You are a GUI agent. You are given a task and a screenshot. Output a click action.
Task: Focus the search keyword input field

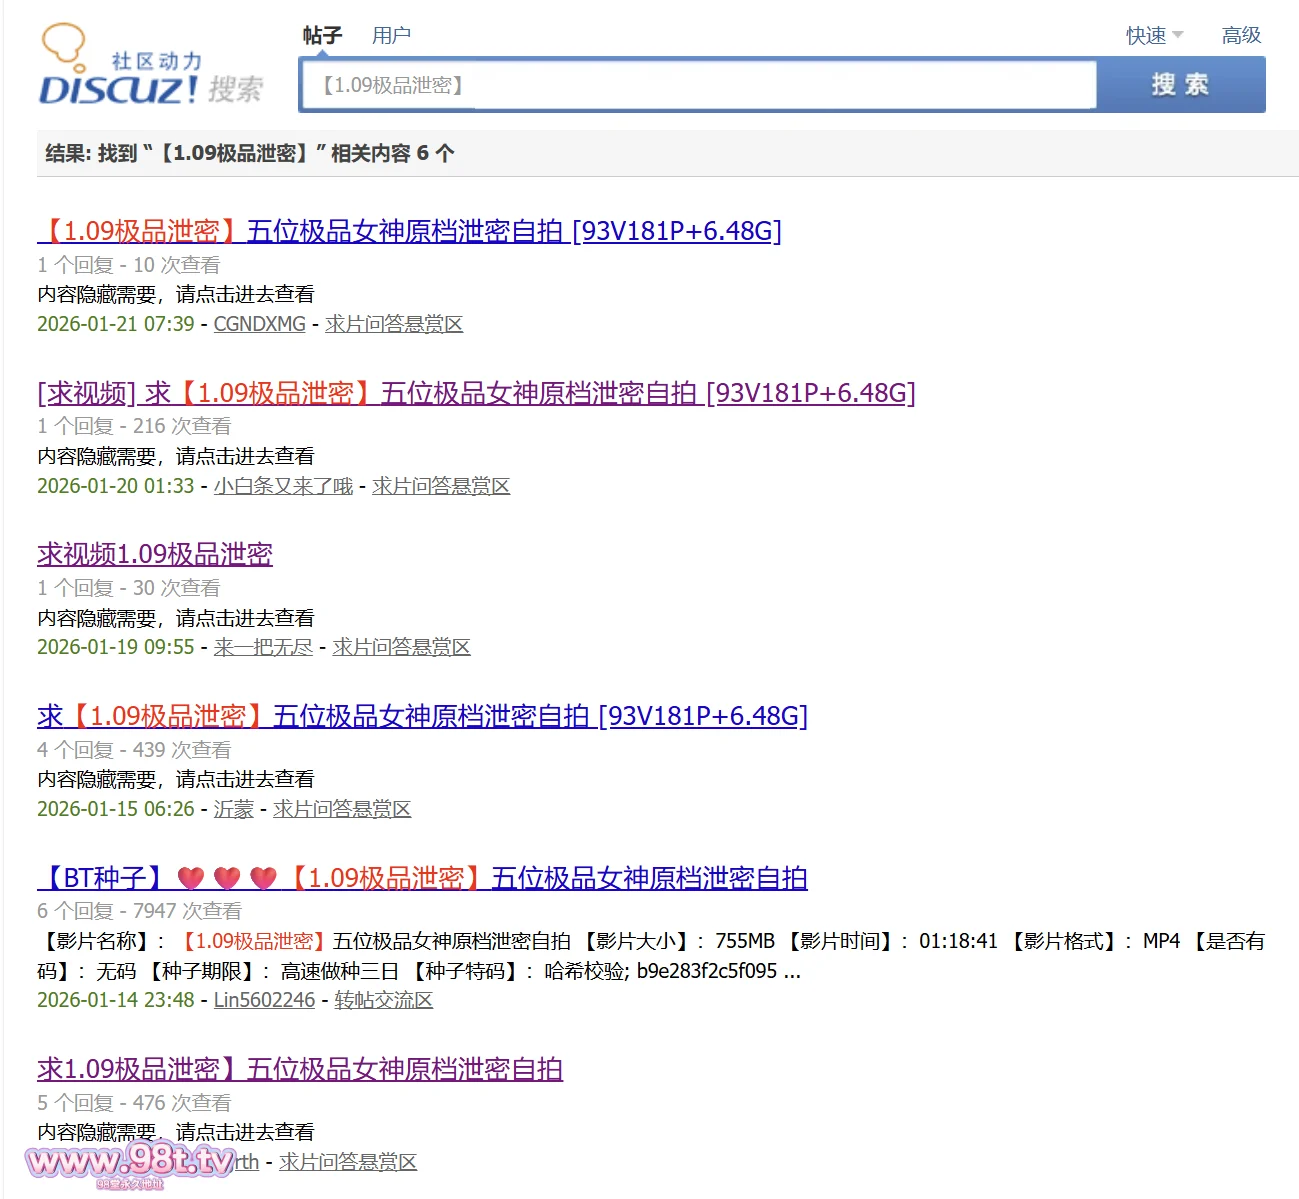tap(700, 85)
